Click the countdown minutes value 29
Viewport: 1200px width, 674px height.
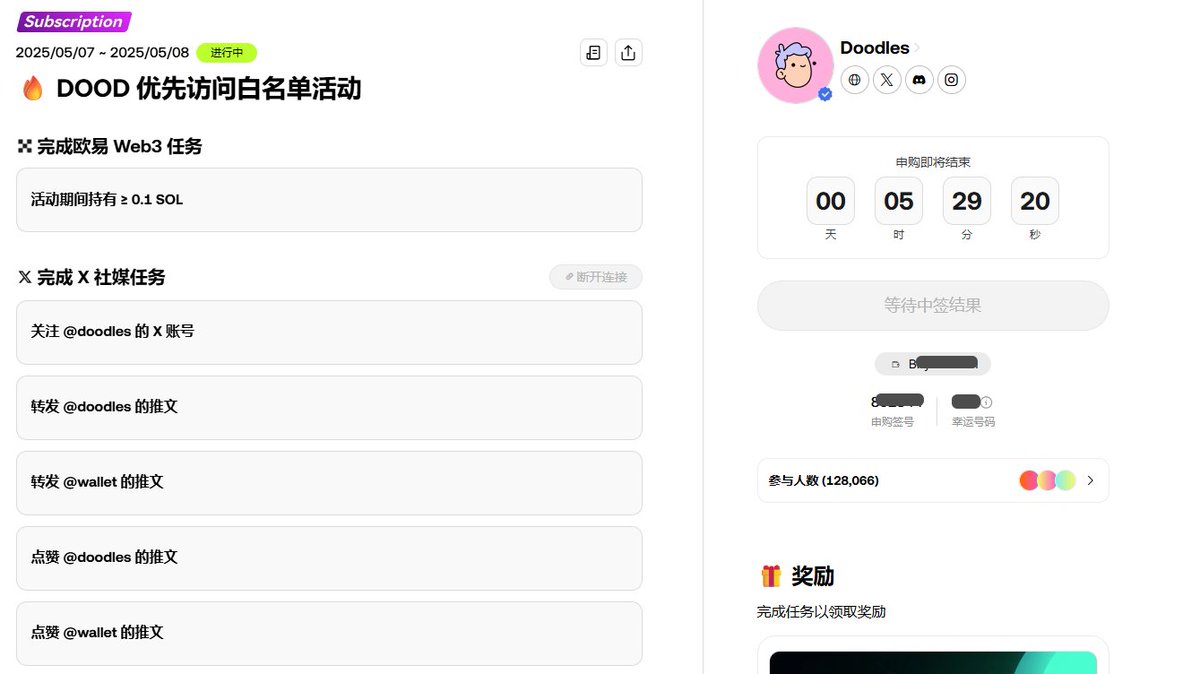(967, 201)
